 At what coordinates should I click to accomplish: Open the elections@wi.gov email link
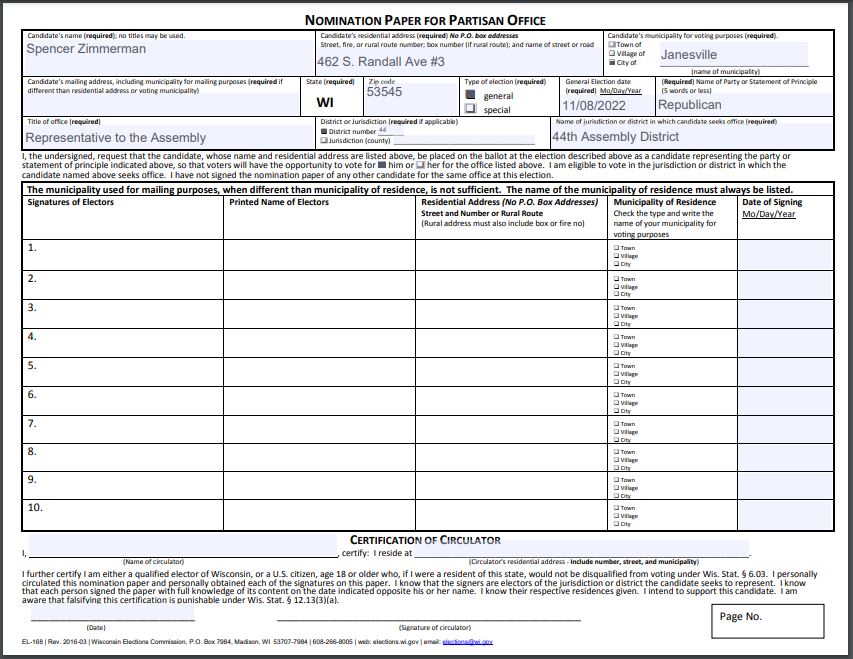467,642
